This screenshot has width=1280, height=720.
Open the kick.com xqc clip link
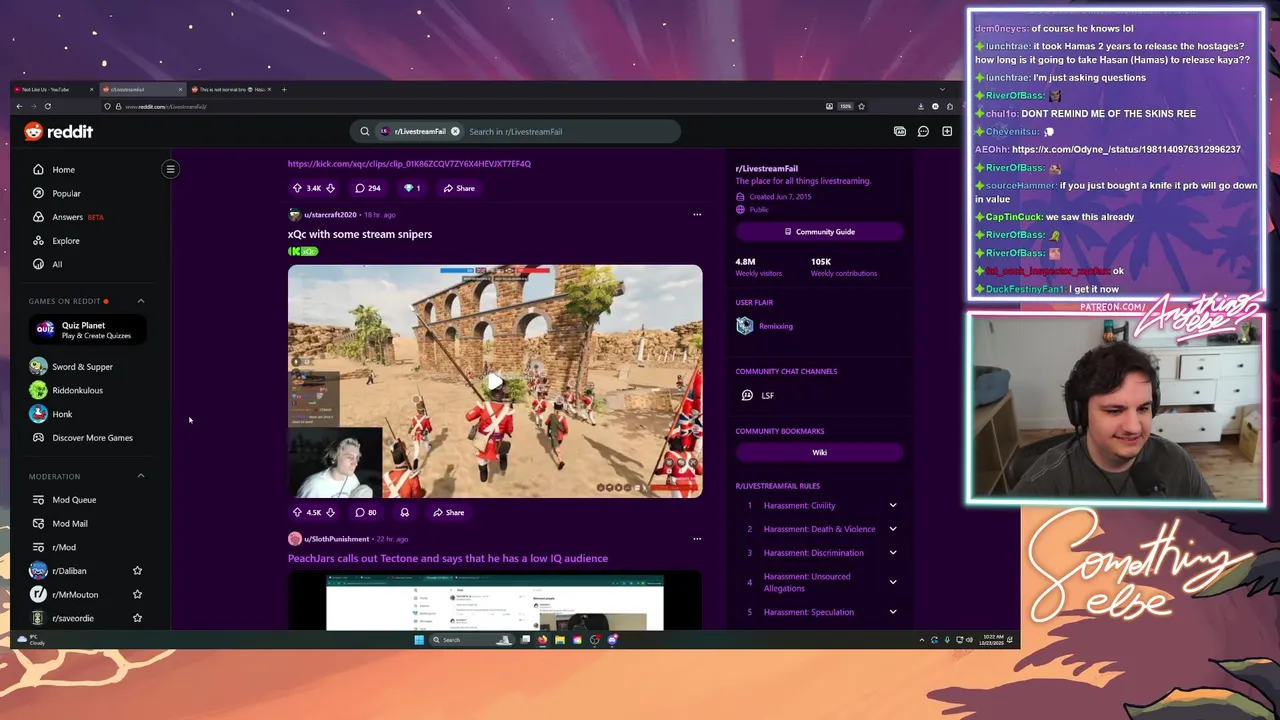(409, 164)
